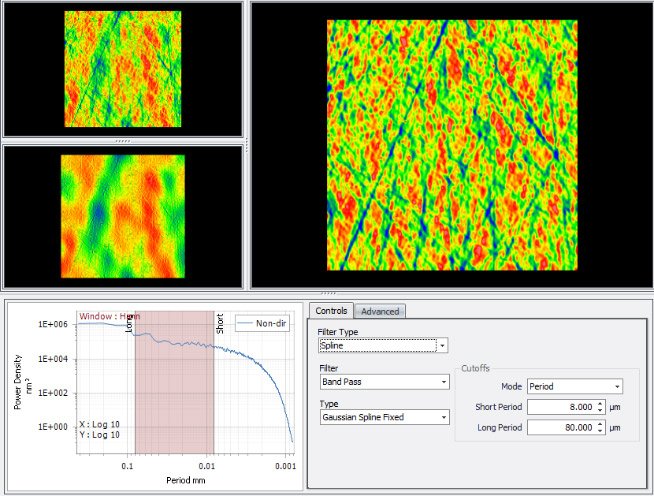The width and height of the screenshot is (654, 496).
Task: Increase Short Period with the up arrow
Action: click(x=598, y=403)
